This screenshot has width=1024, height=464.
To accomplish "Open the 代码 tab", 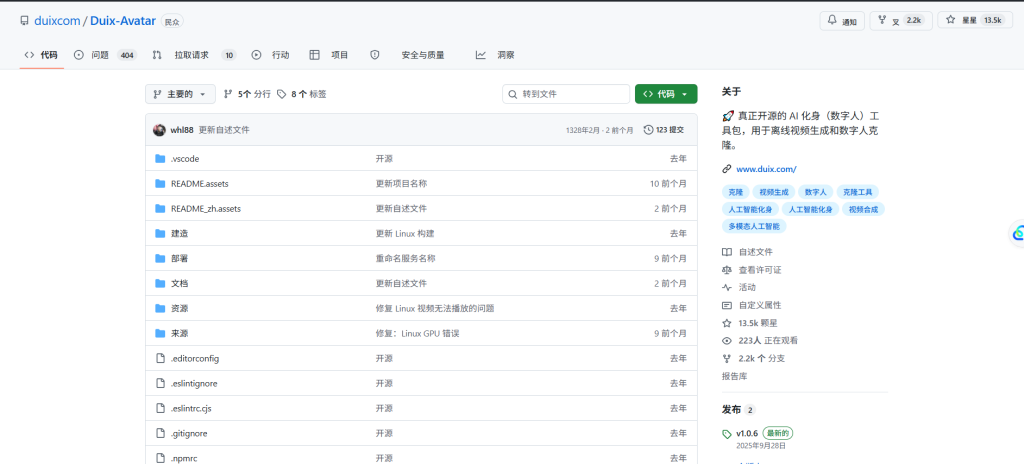I will point(41,55).
